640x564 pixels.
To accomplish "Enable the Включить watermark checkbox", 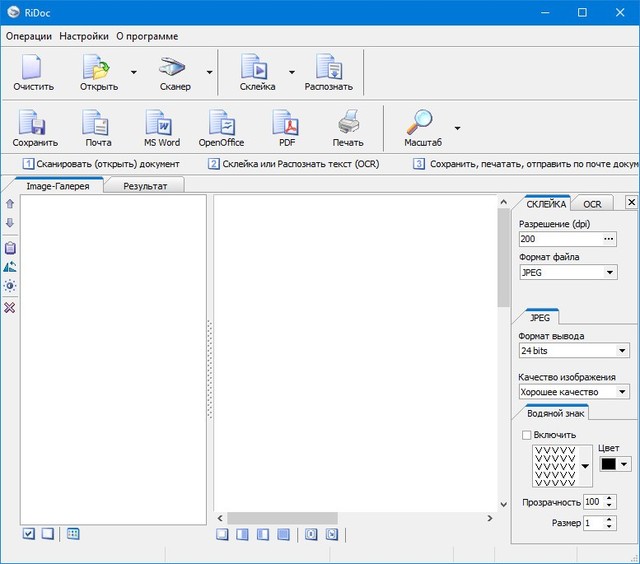I will [x=527, y=435].
